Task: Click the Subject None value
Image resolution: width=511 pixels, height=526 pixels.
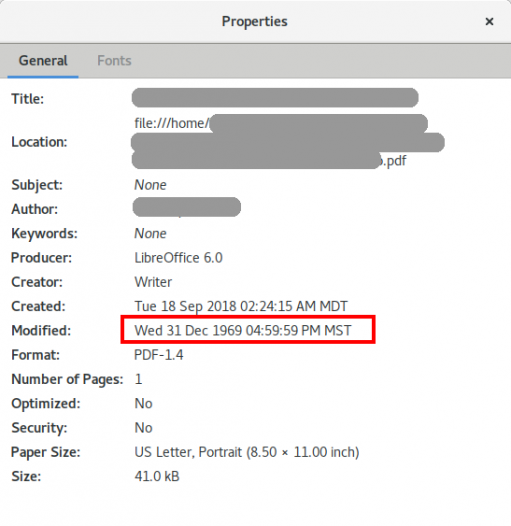Action: click(x=150, y=185)
